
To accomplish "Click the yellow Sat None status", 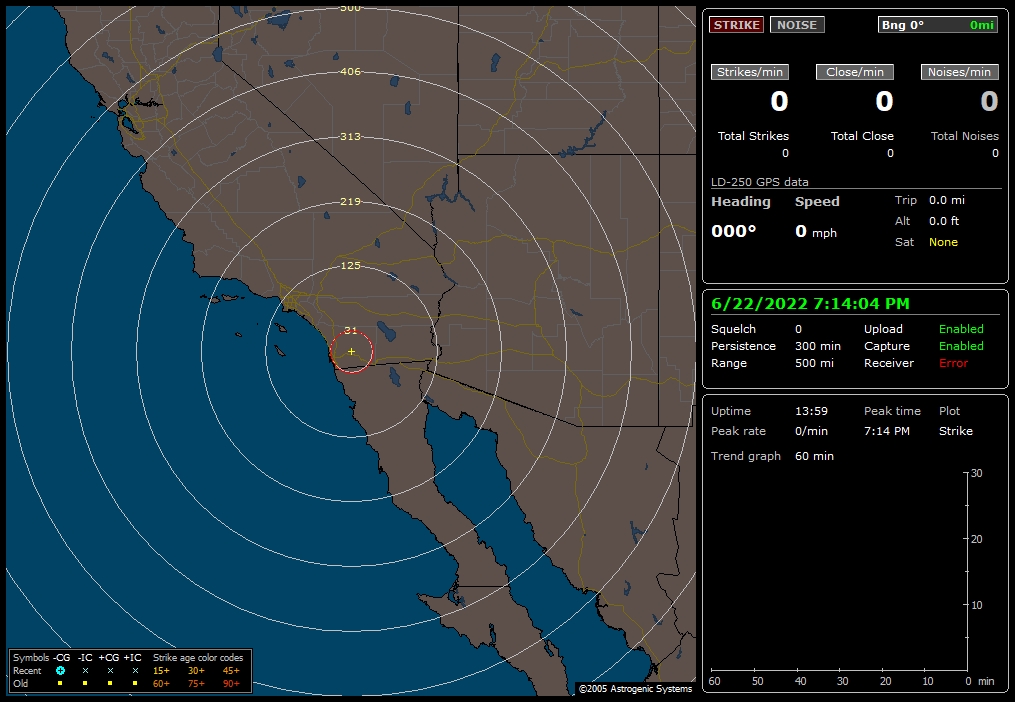I will point(943,242).
